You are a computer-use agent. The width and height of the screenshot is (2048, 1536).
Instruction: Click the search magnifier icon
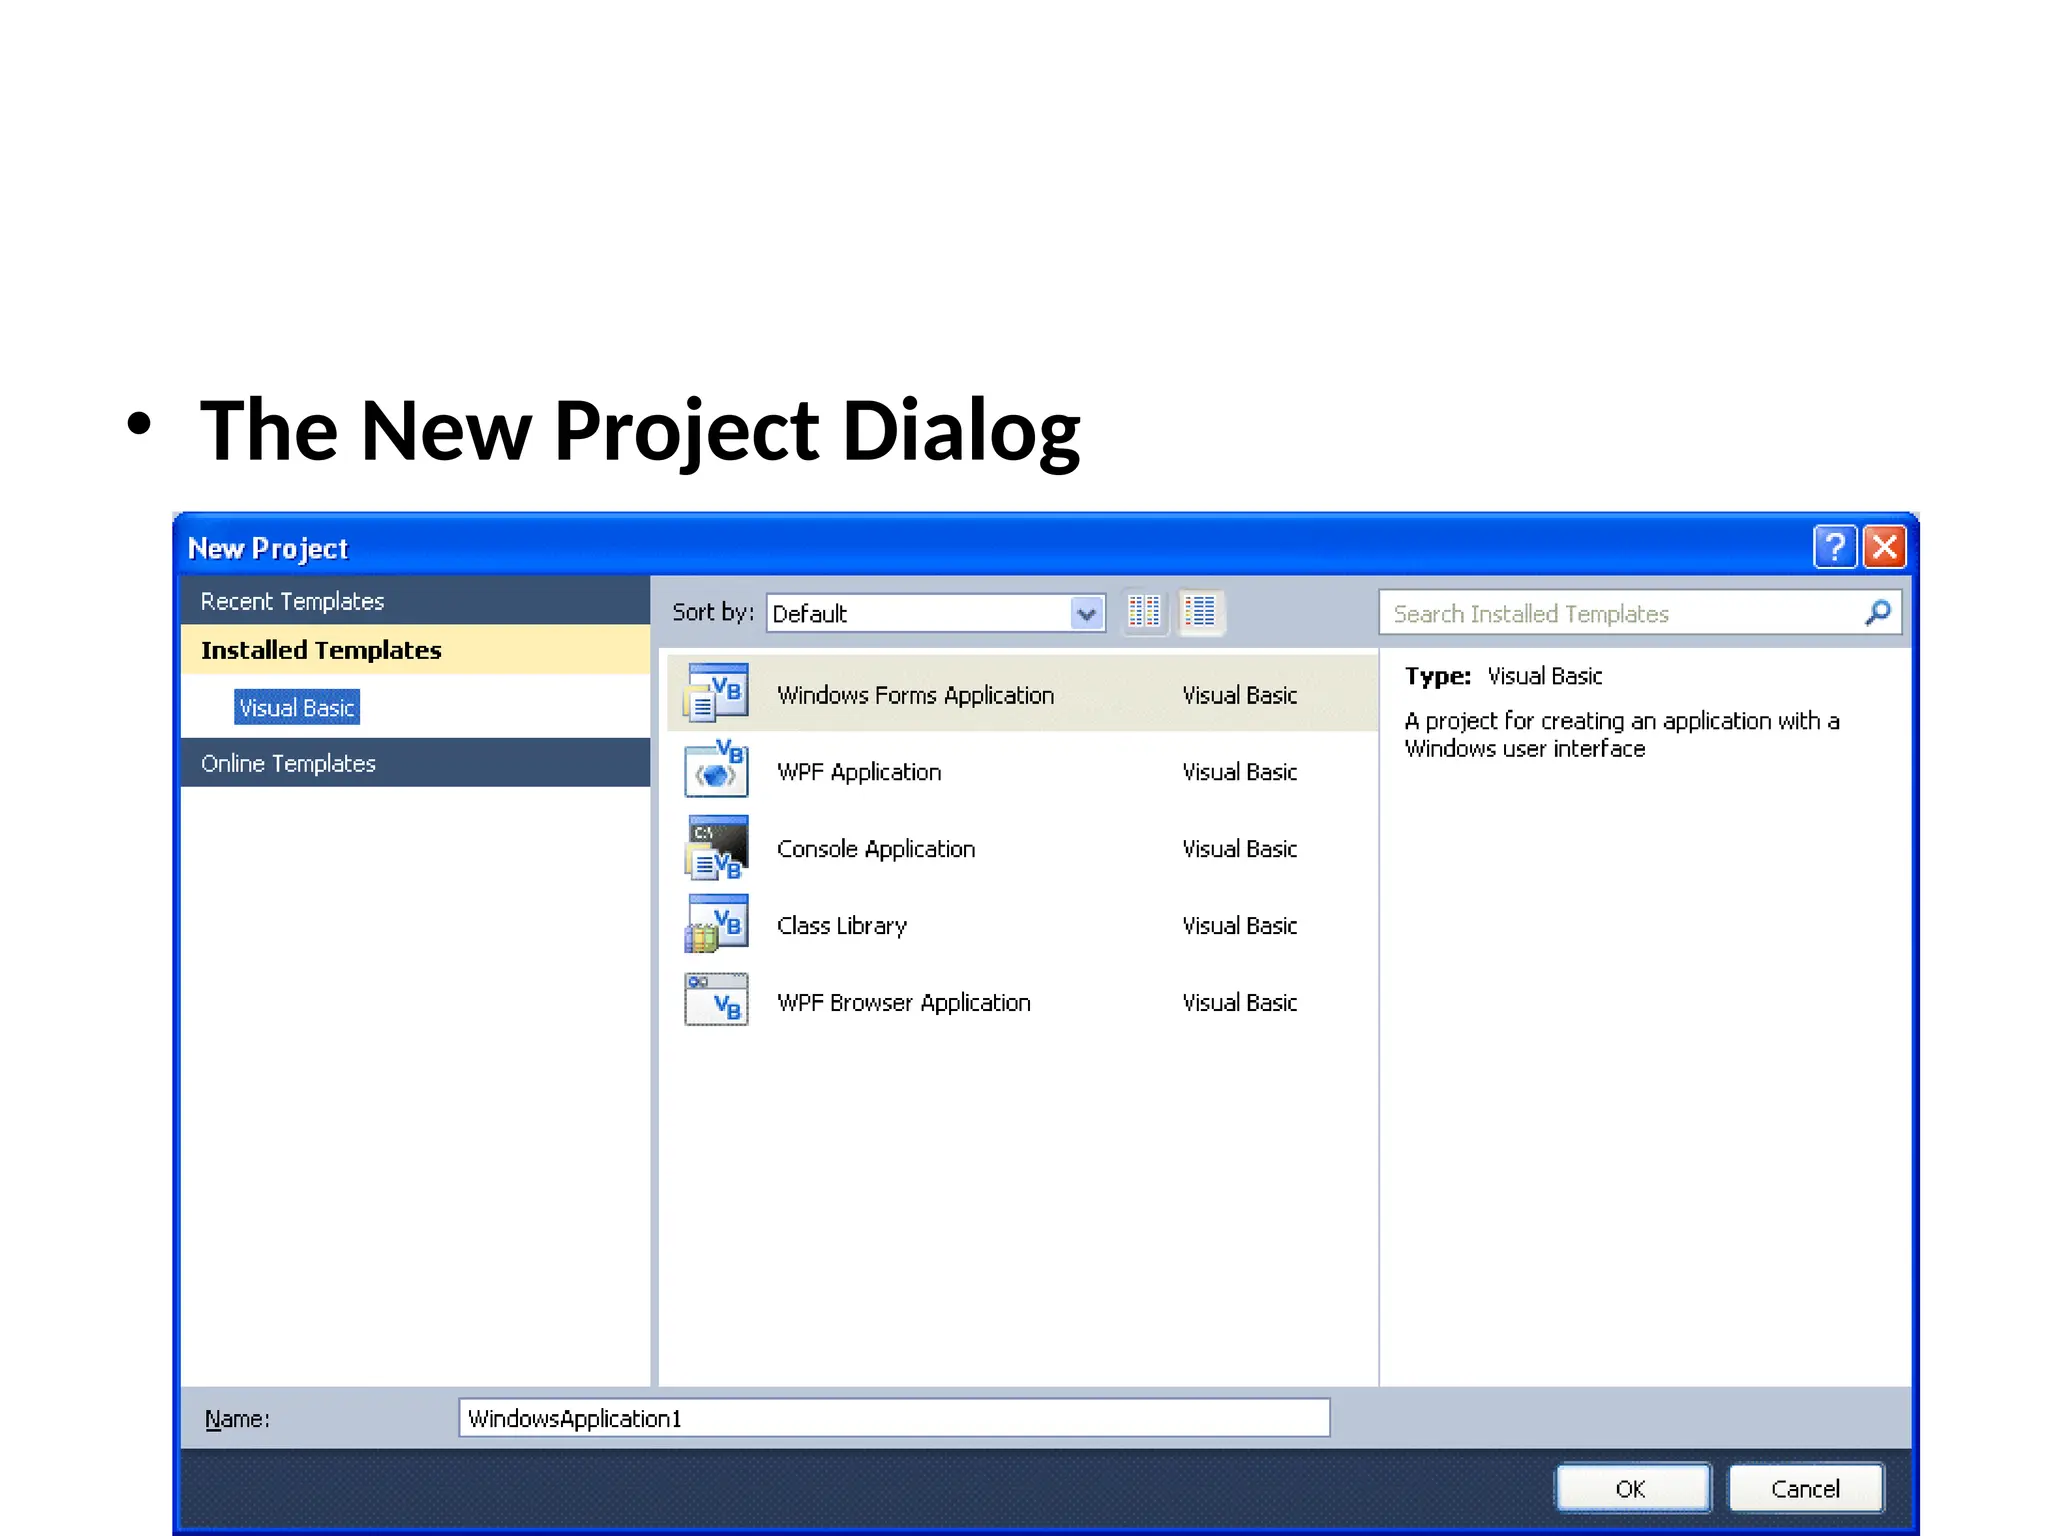tap(1878, 612)
